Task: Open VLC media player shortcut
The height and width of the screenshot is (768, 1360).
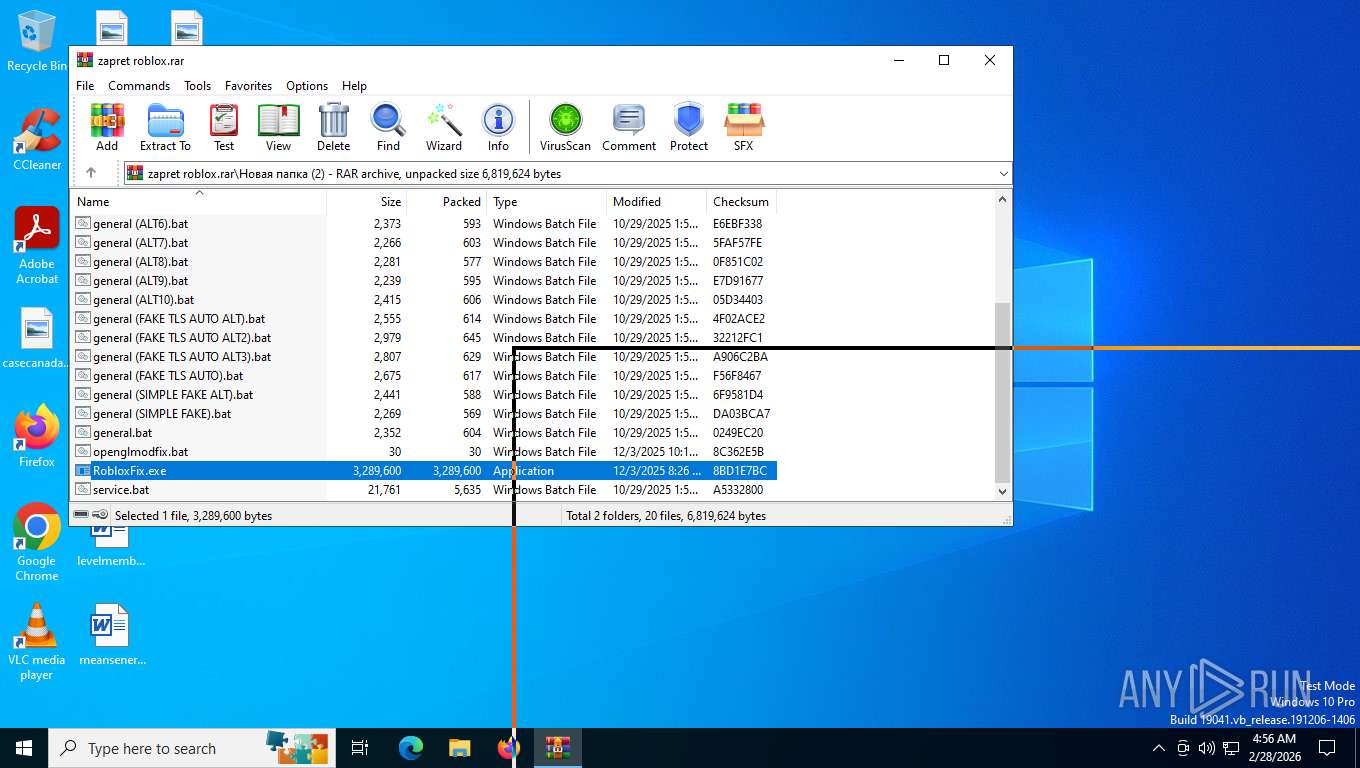Action: (37, 641)
